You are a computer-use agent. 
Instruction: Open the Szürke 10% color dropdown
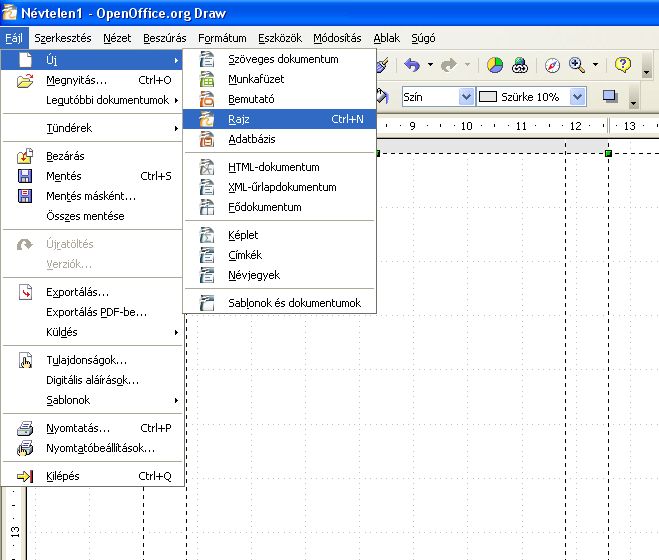click(x=577, y=97)
